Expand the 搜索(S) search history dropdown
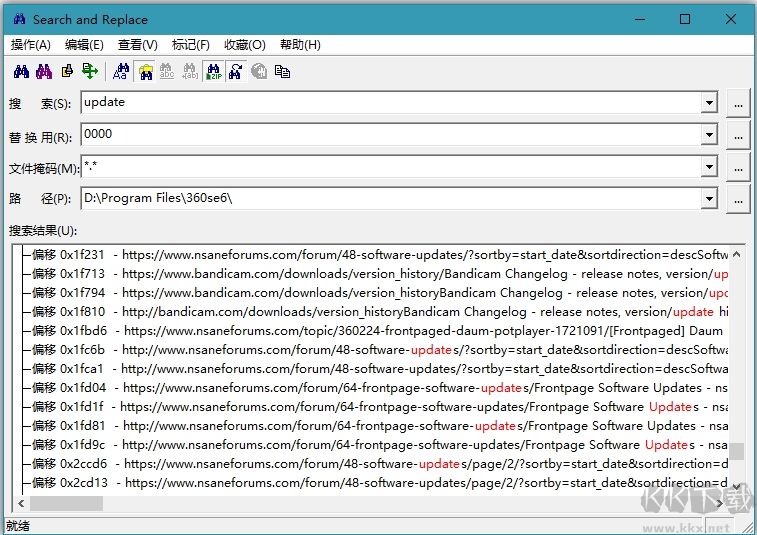Image resolution: width=757 pixels, height=535 pixels. pyautogui.click(x=709, y=102)
